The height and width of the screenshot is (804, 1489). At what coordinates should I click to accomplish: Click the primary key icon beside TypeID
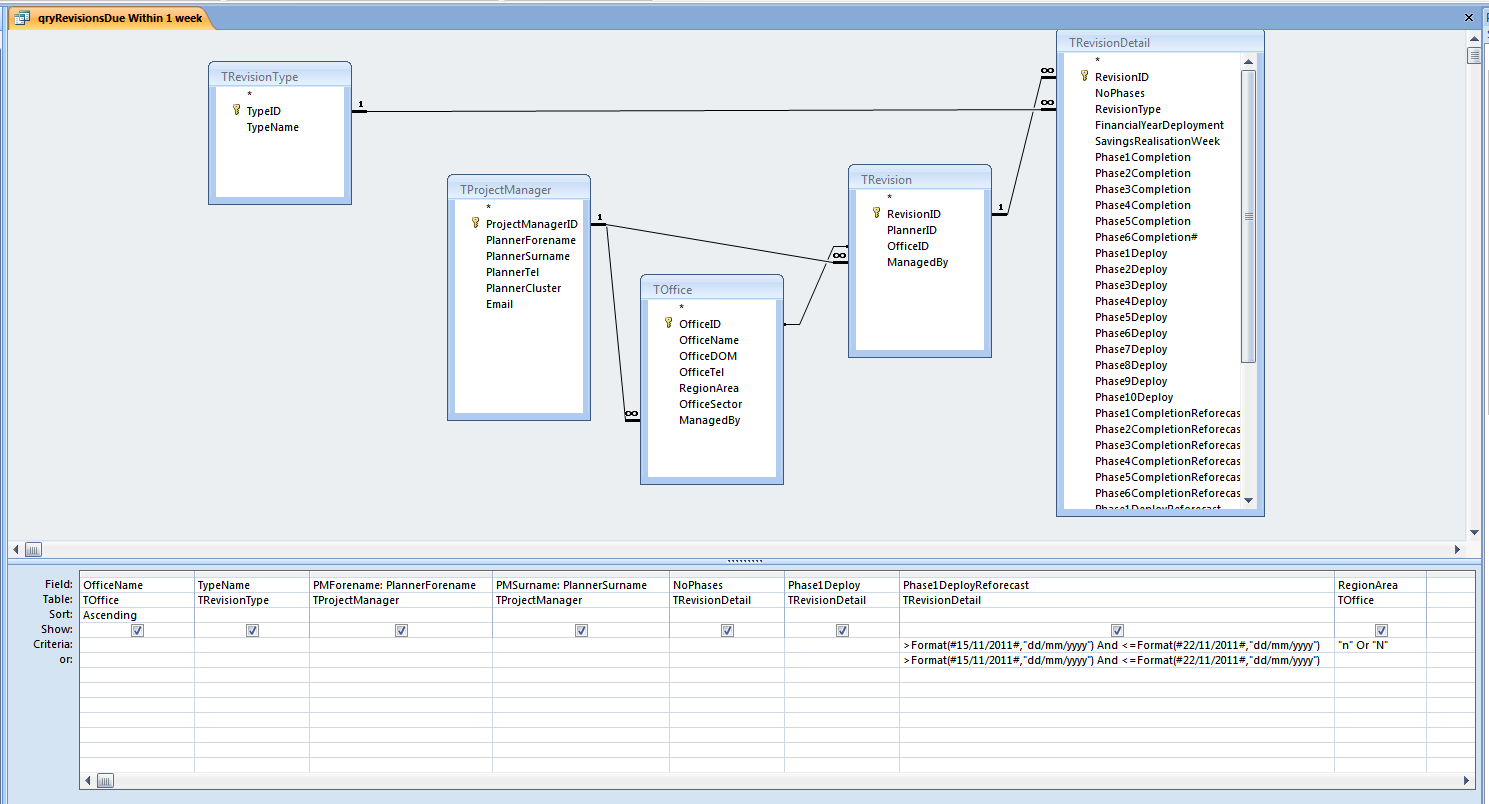pyautogui.click(x=237, y=111)
